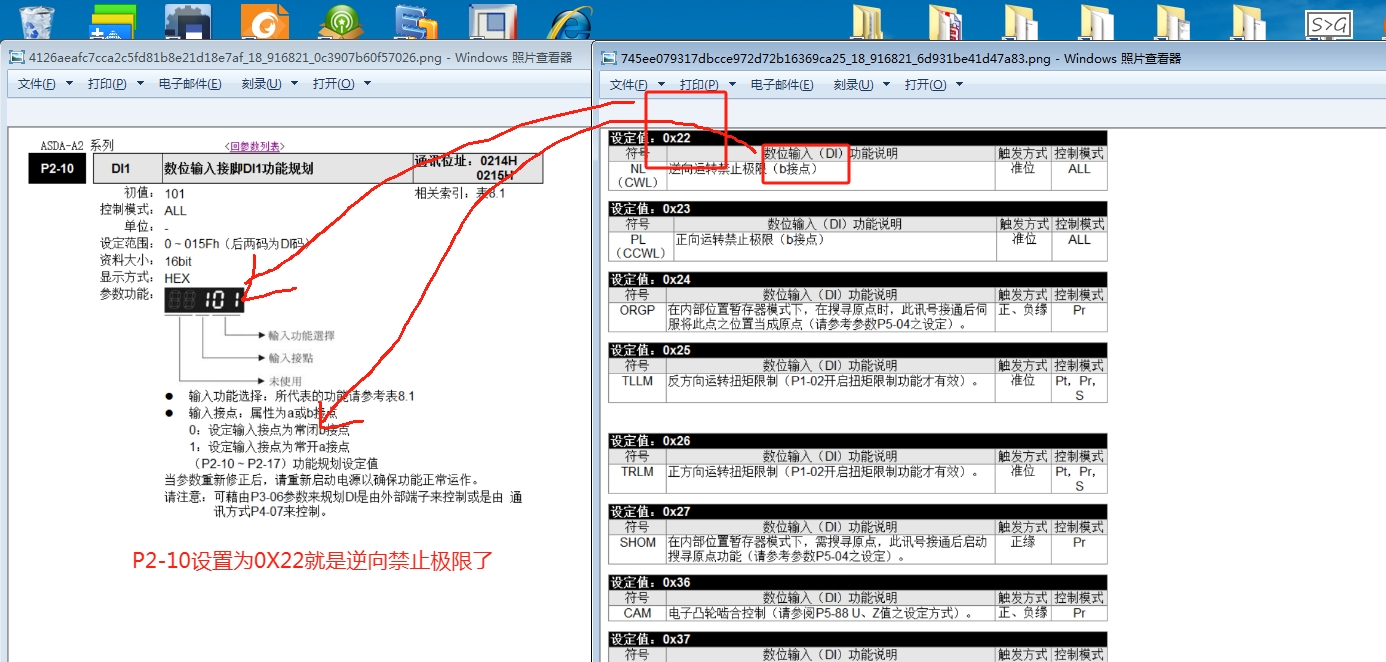Expand the 文件 dropdown in the left viewer
Viewport: 1386px width, 662px height.
[69, 84]
